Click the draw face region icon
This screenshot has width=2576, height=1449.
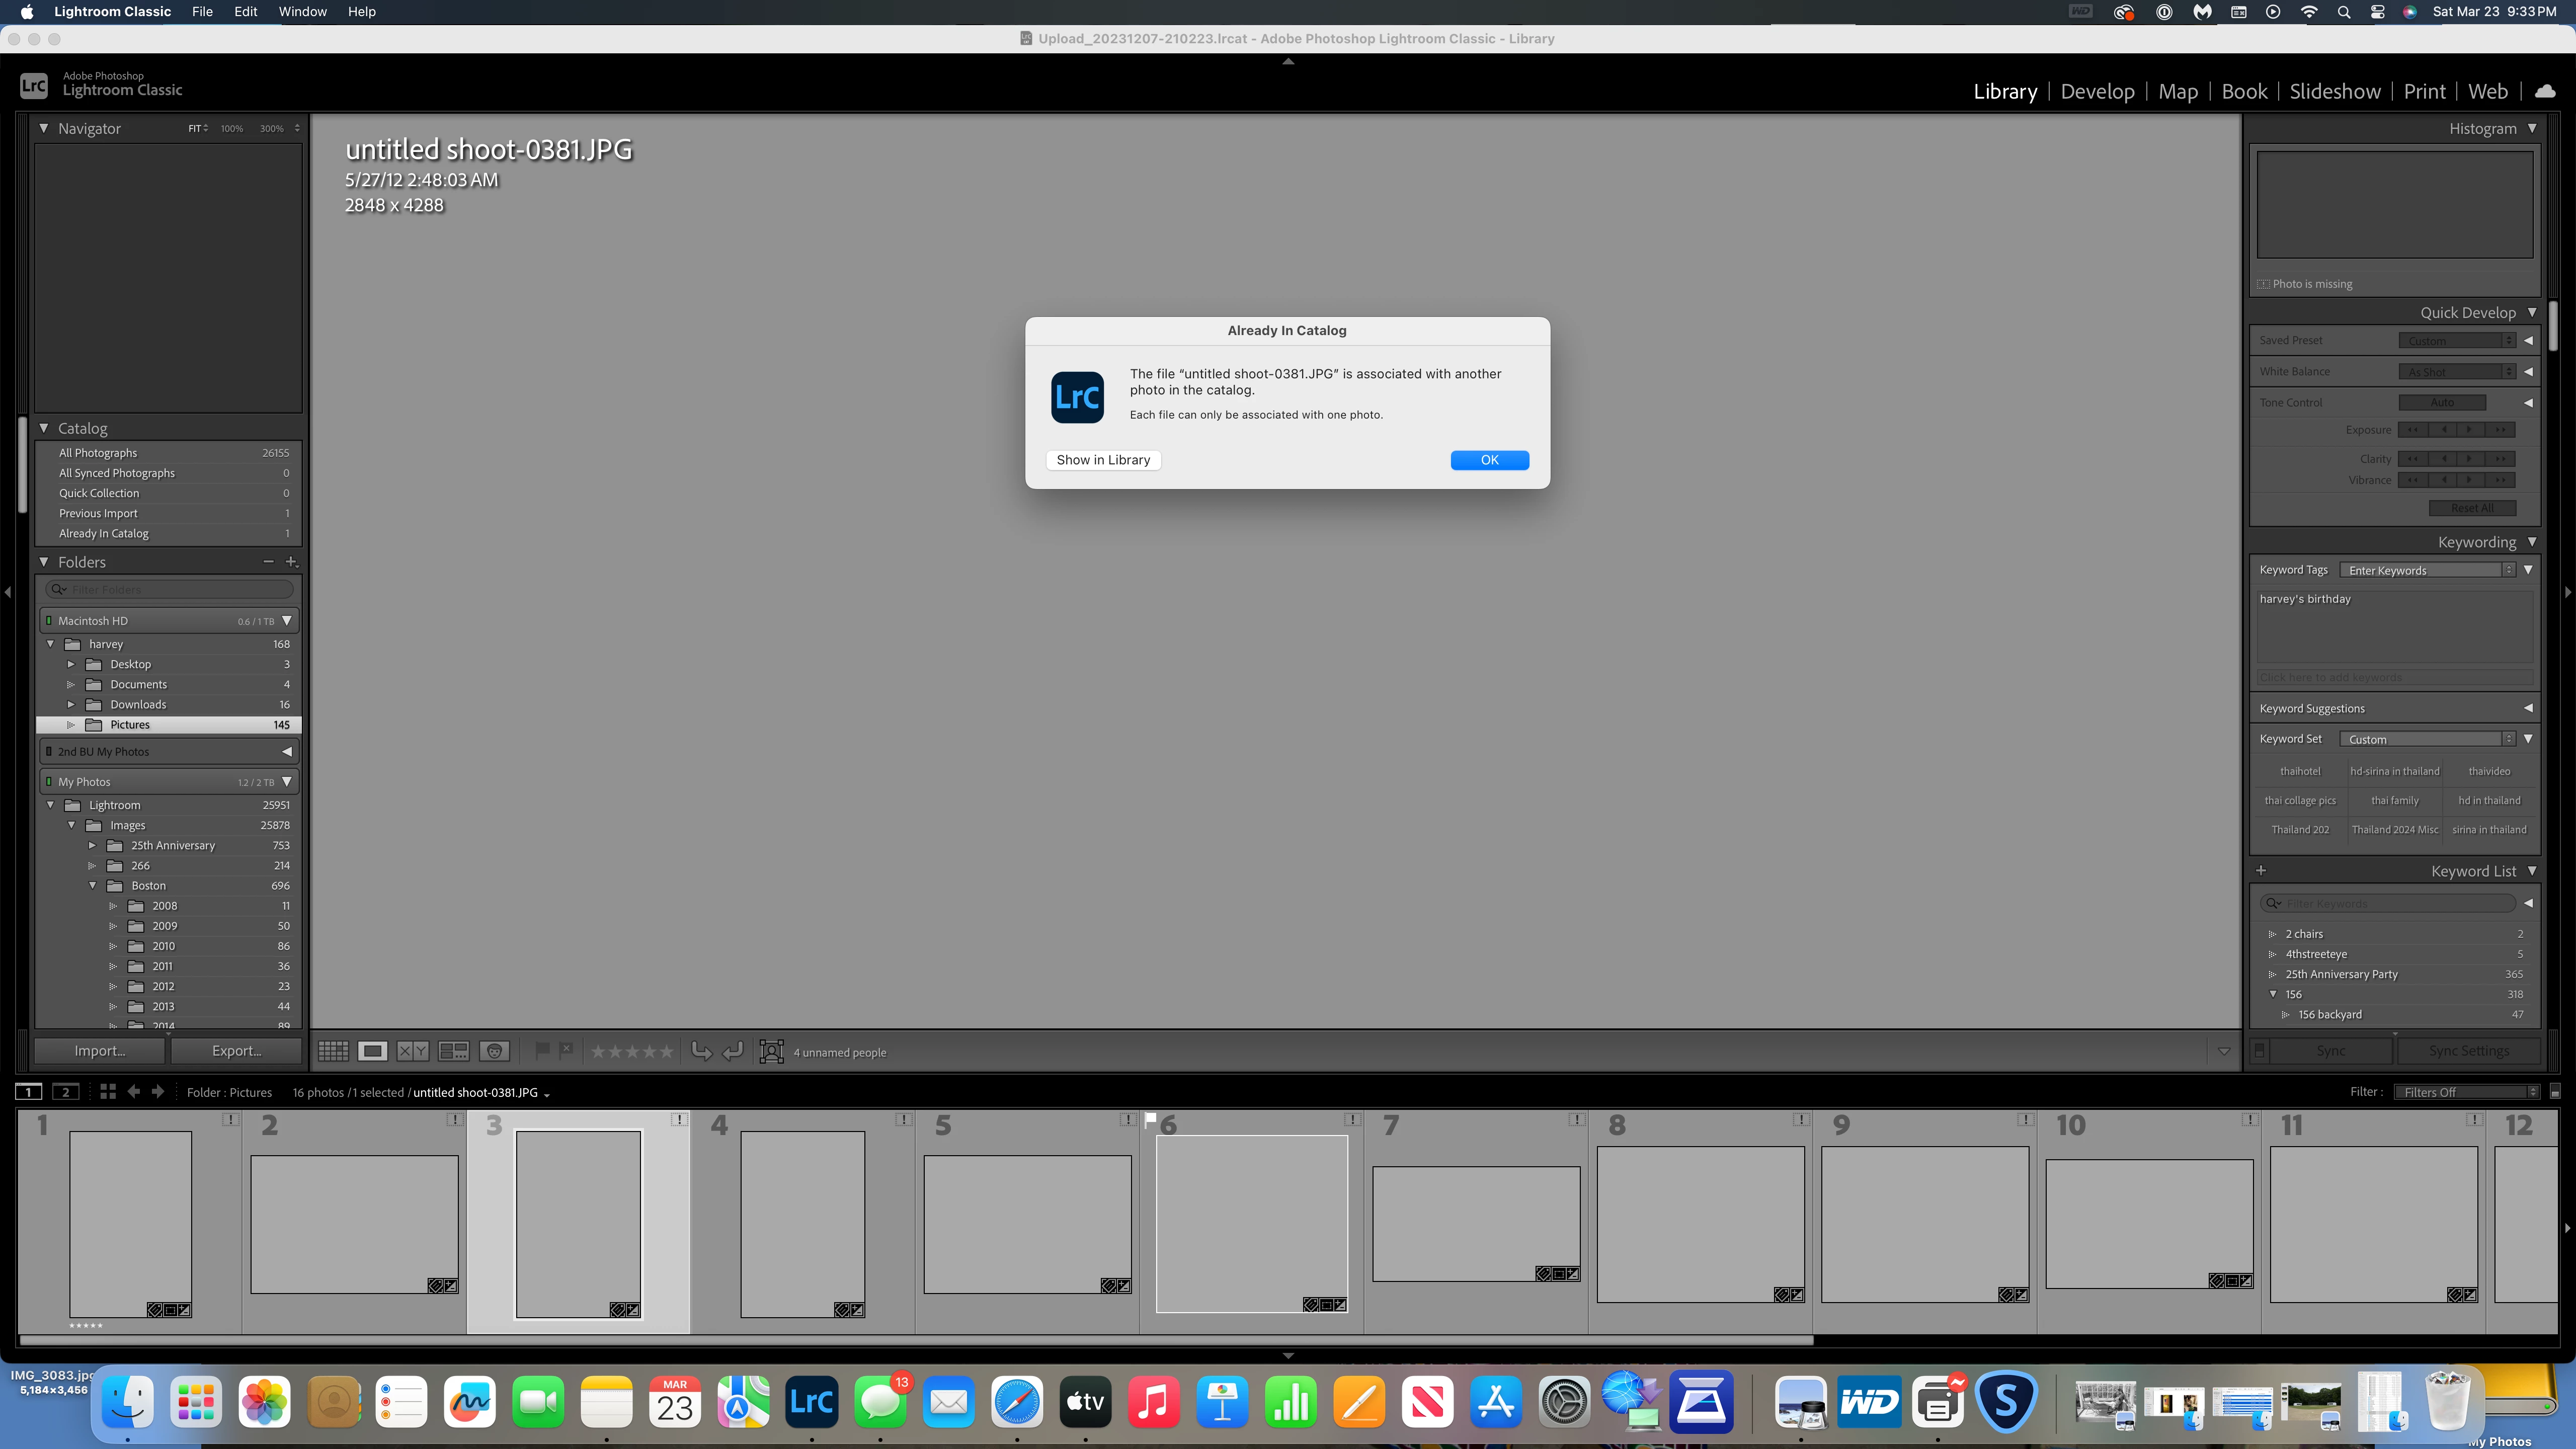tap(771, 1051)
